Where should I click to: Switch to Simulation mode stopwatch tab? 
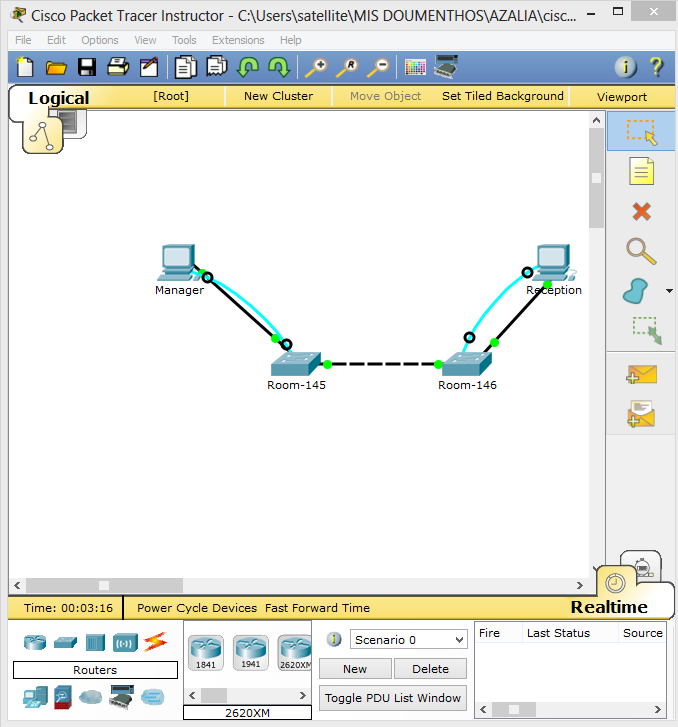(x=643, y=566)
